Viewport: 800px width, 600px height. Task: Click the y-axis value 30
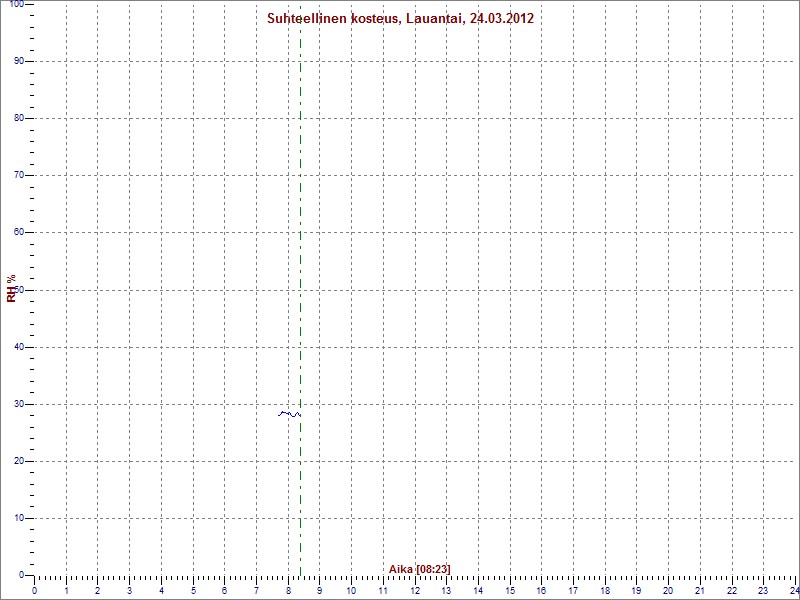pos(18,404)
